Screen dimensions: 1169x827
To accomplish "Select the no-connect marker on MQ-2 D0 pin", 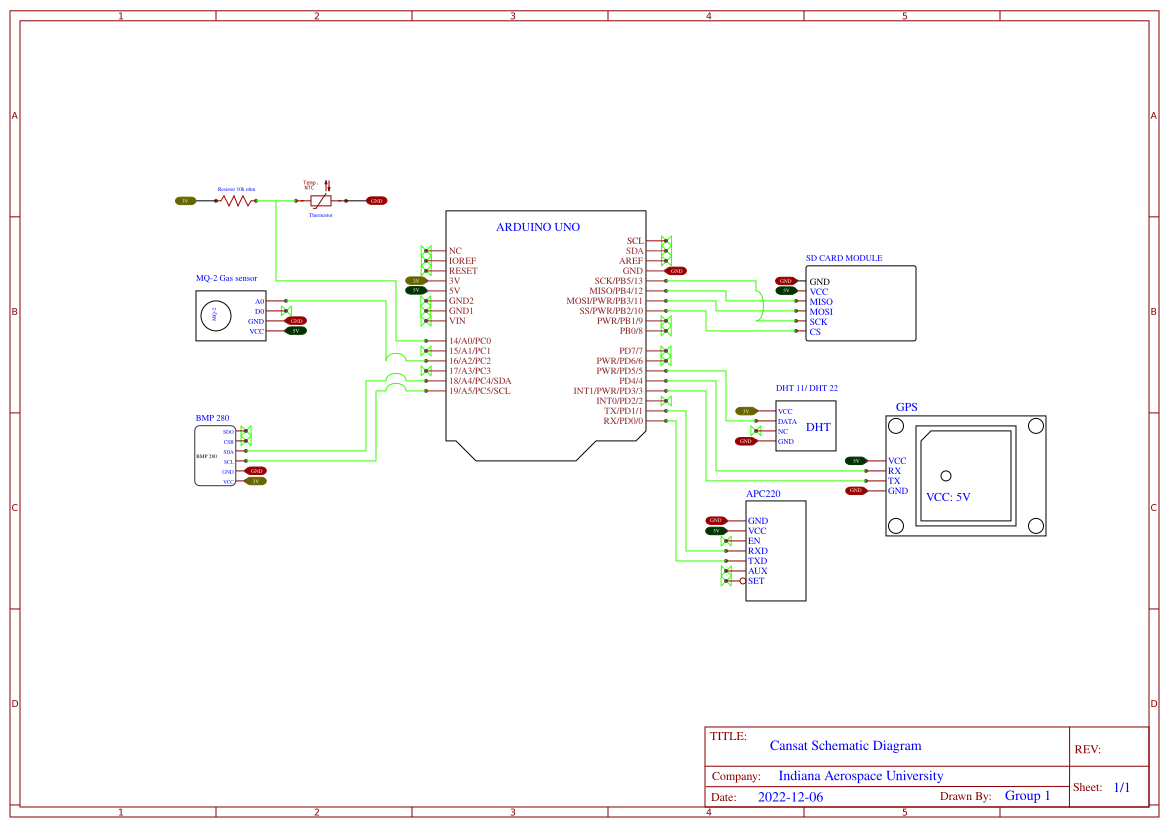I will coord(286,311).
